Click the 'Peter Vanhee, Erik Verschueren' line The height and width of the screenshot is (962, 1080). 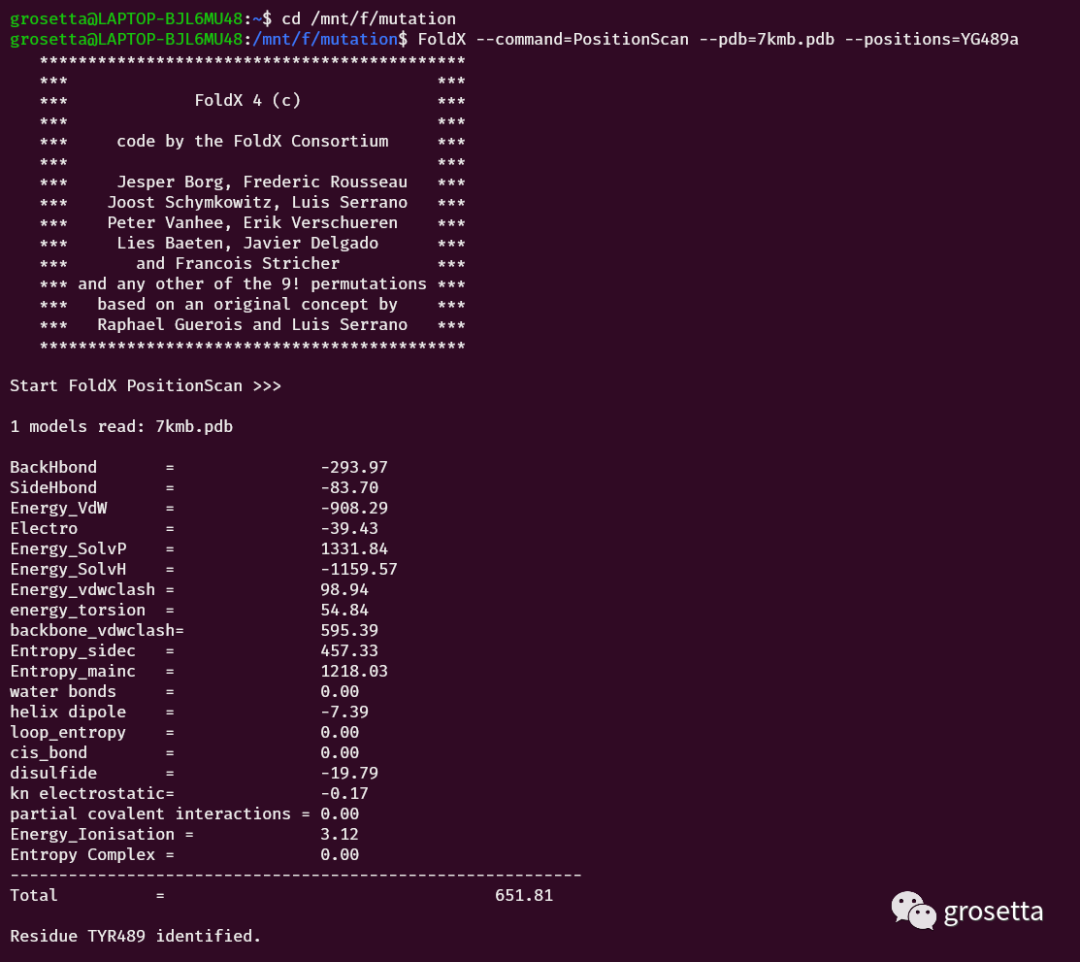click(252, 223)
